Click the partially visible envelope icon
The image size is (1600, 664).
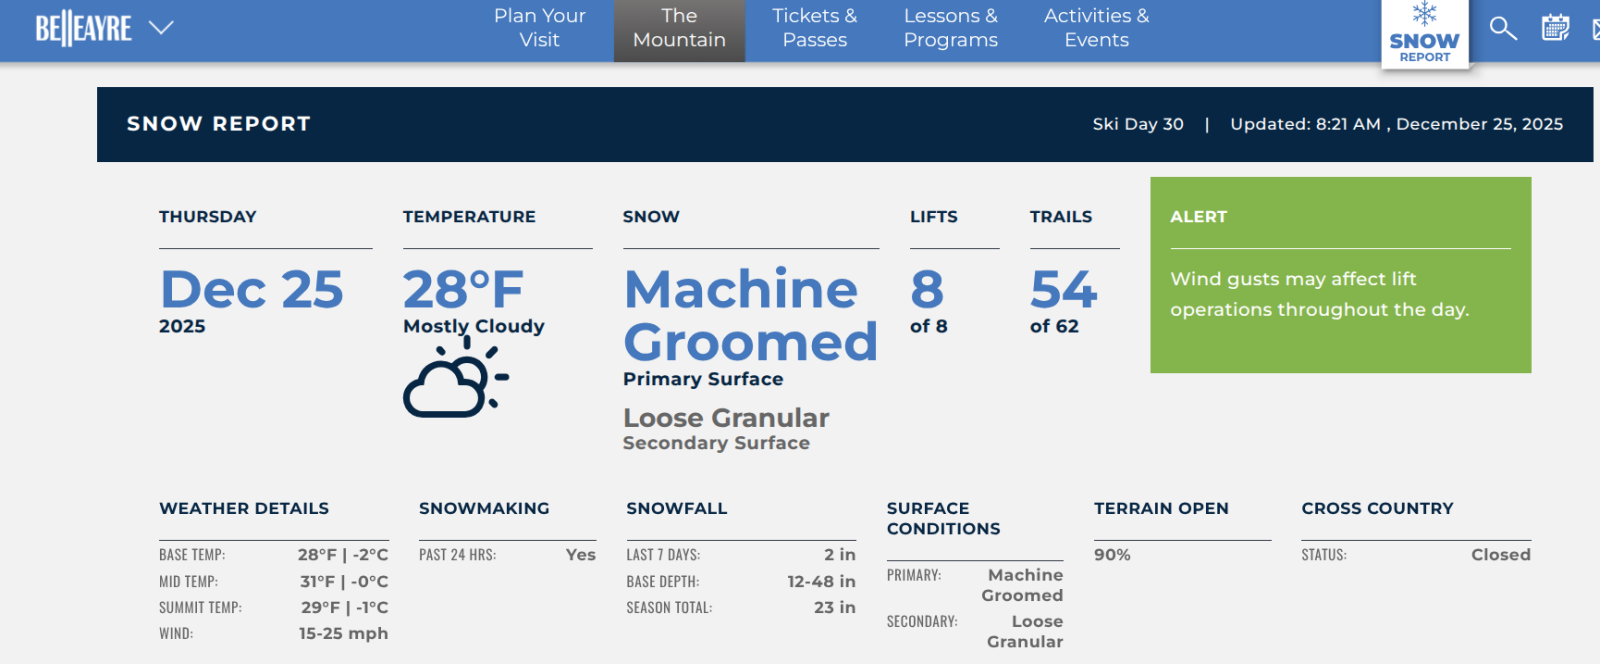(1594, 29)
